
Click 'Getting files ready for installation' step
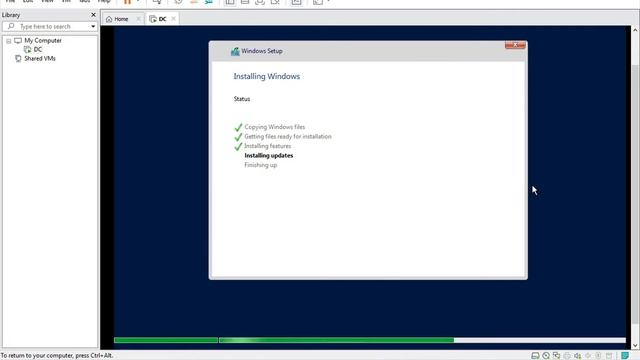(x=288, y=136)
